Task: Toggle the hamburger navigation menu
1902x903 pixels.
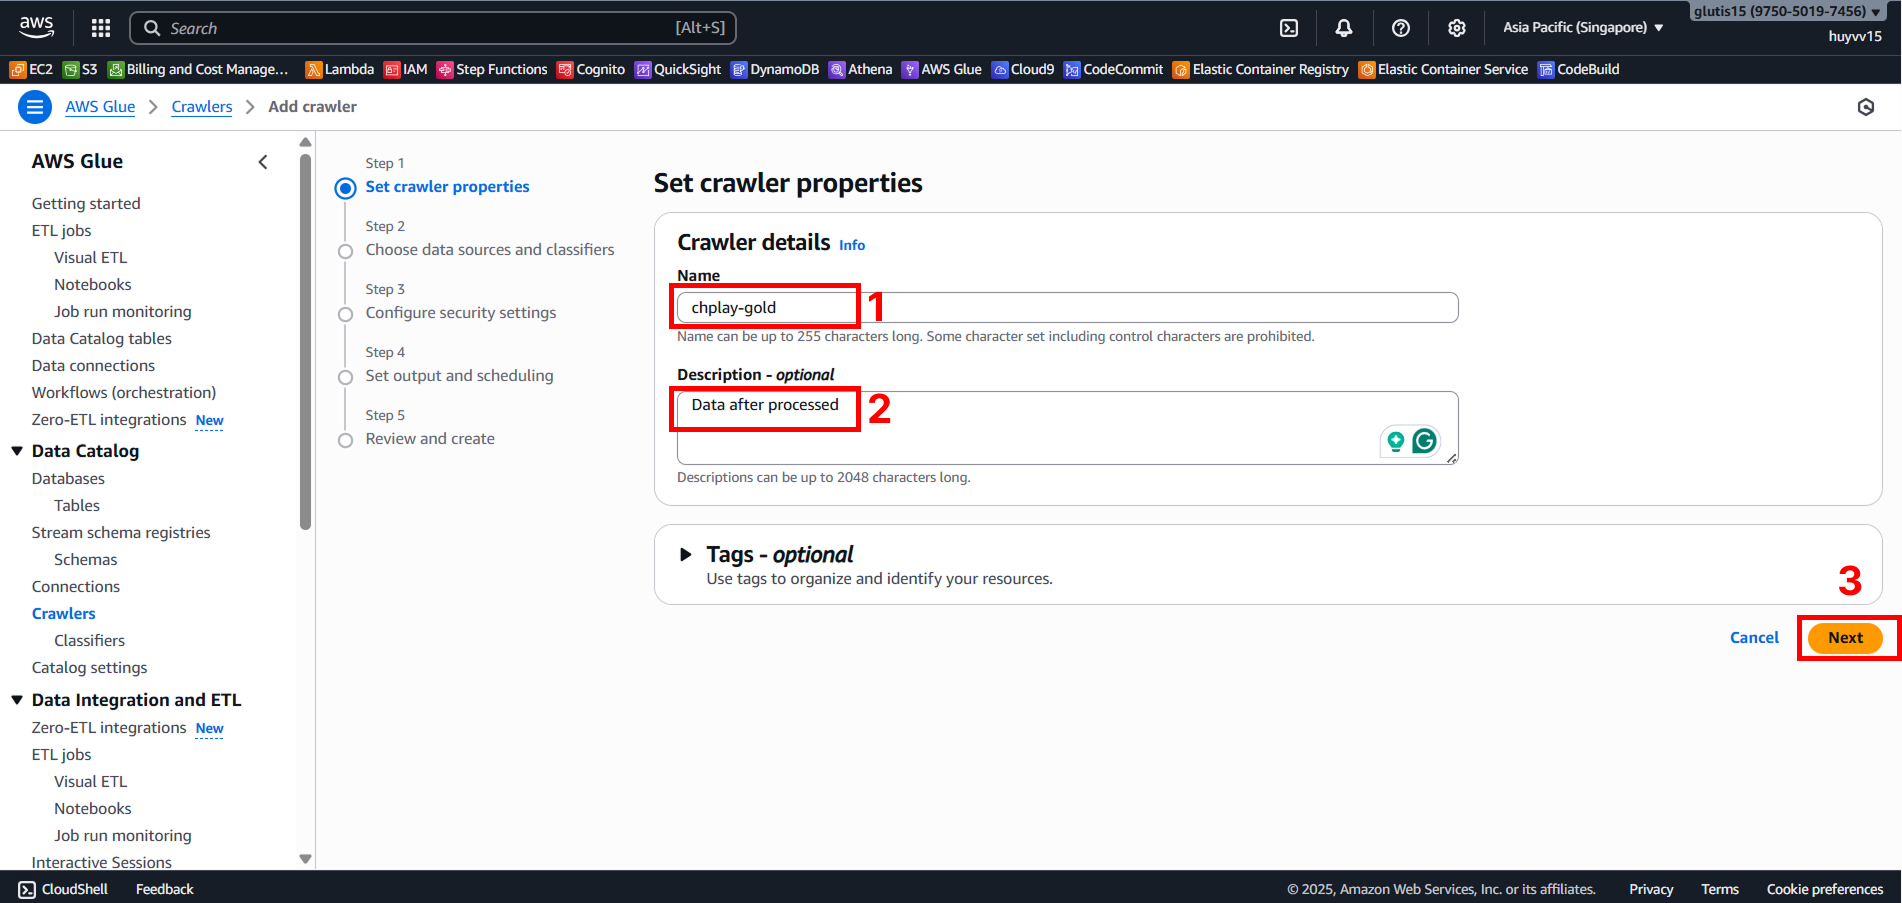Action: pos(35,107)
